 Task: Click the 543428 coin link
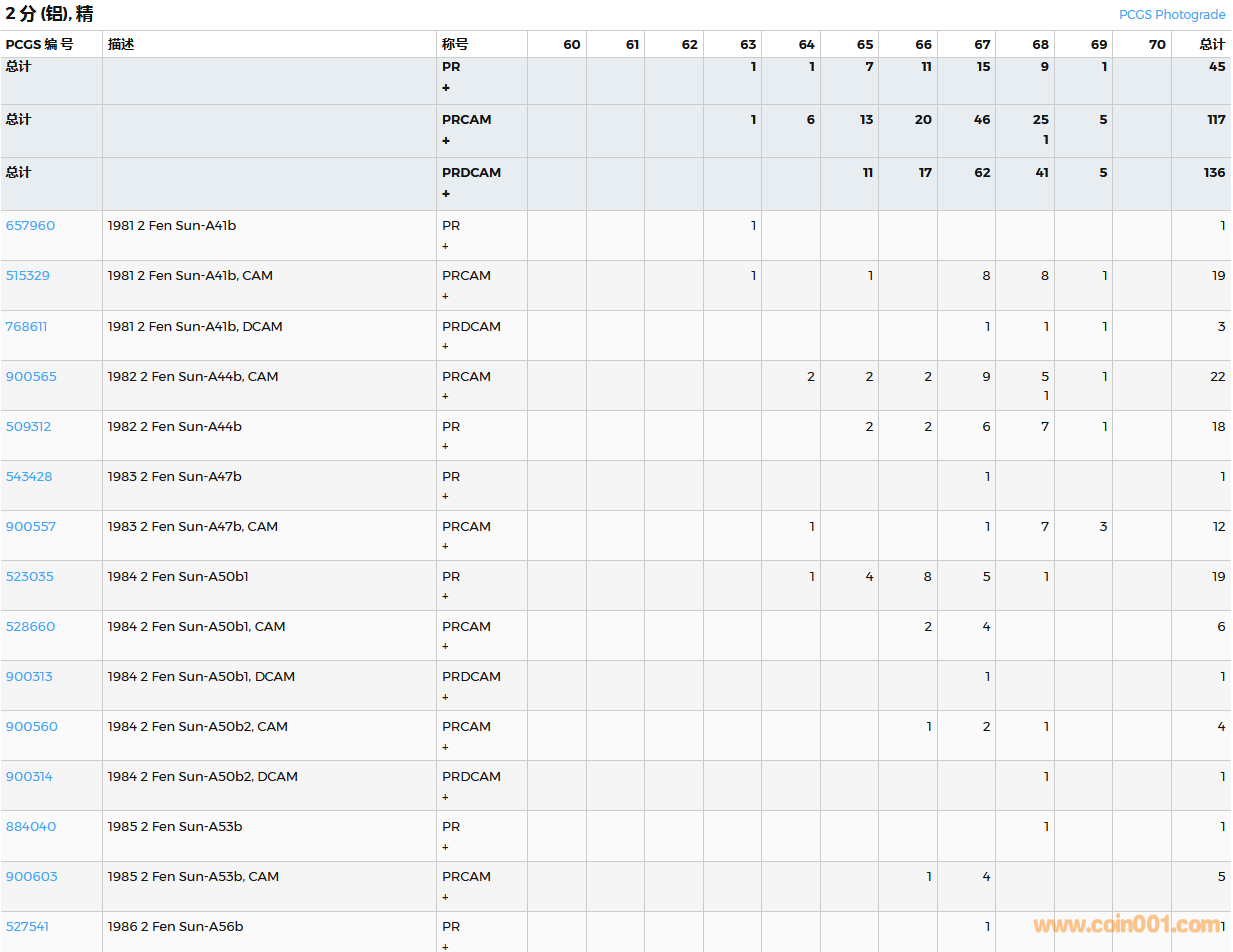pyautogui.click(x=28, y=477)
